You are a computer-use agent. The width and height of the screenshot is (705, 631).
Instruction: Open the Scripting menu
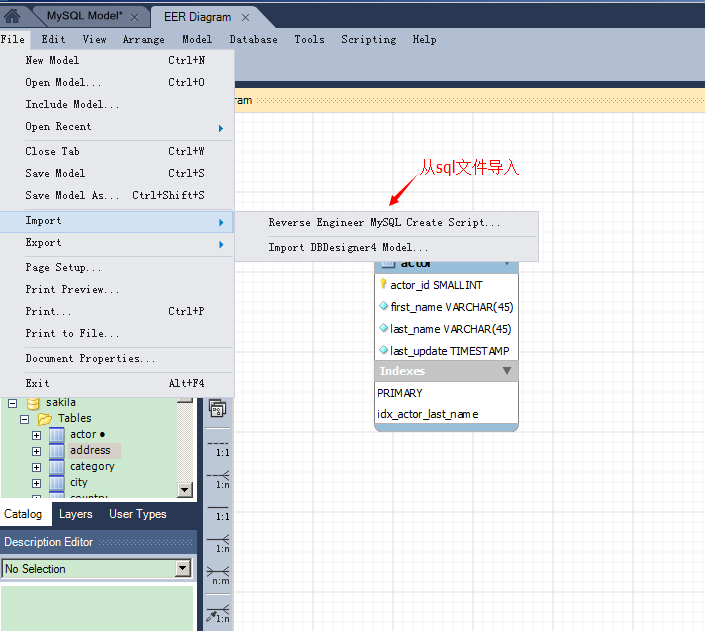pyautogui.click(x=369, y=40)
